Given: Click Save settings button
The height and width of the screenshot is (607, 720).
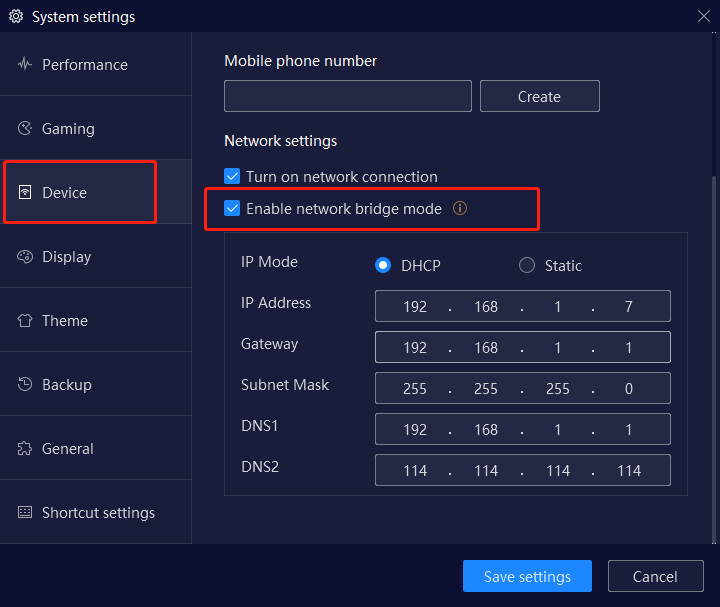Looking at the screenshot, I should click(x=527, y=576).
